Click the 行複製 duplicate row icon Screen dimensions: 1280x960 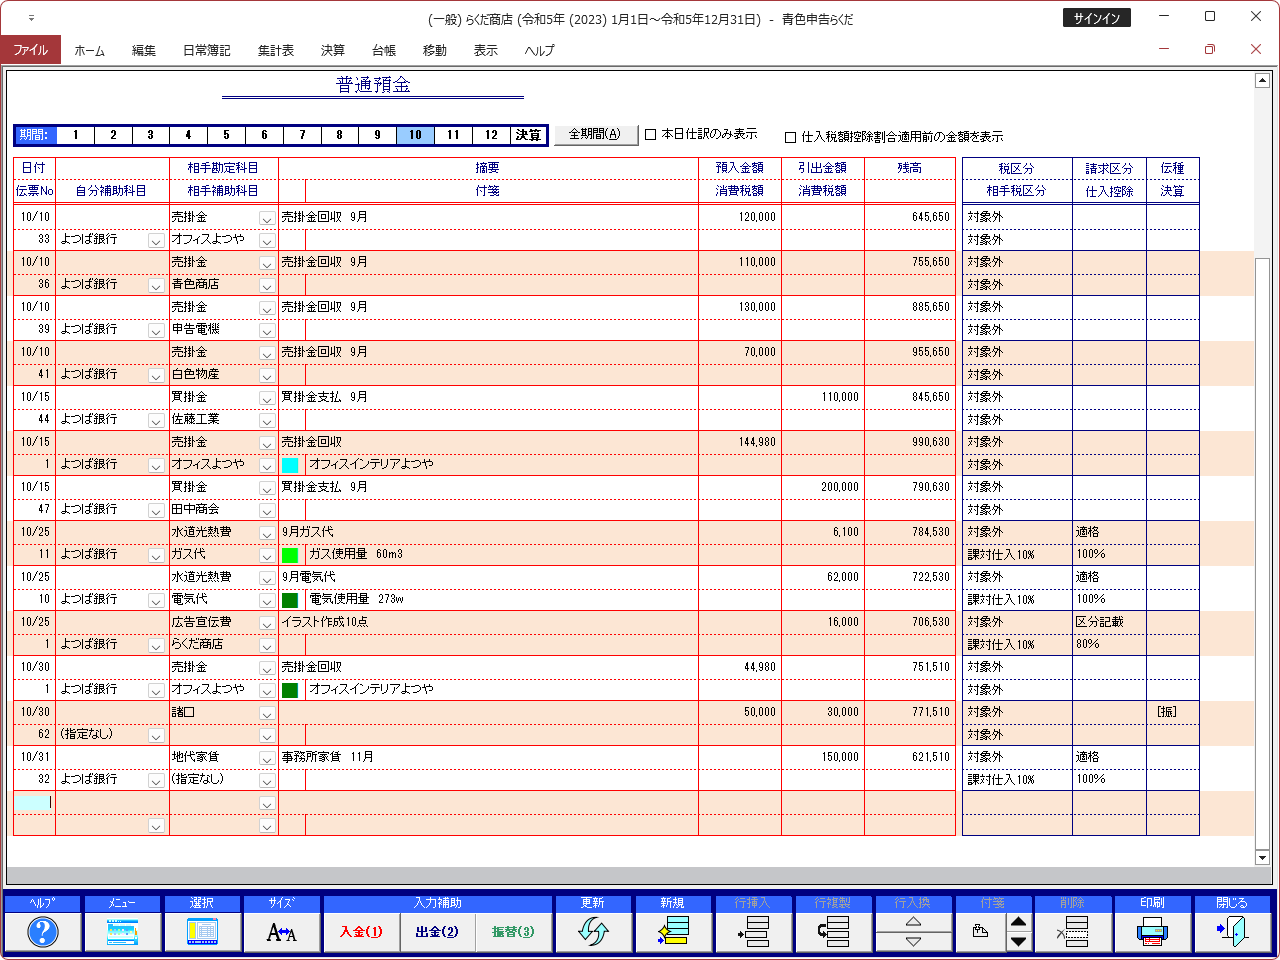[833, 932]
